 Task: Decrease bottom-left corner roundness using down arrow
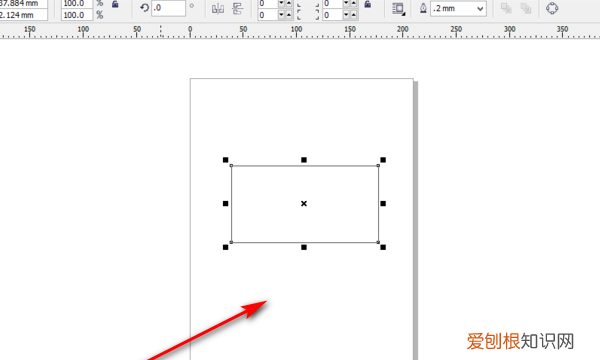(x=281, y=15)
